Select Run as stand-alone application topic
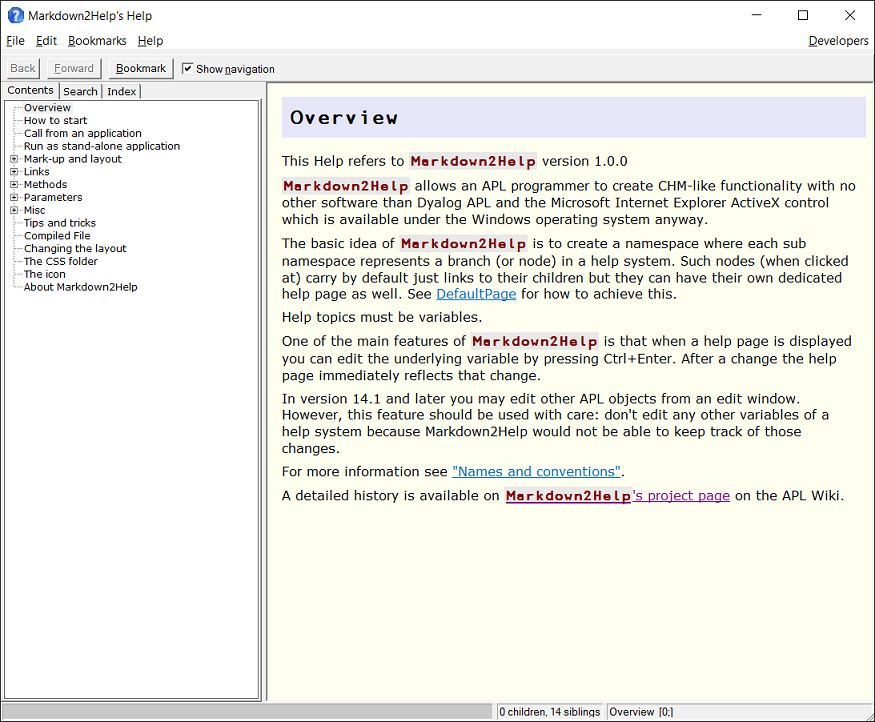The width and height of the screenshot is (875, 722). point(102,146)
